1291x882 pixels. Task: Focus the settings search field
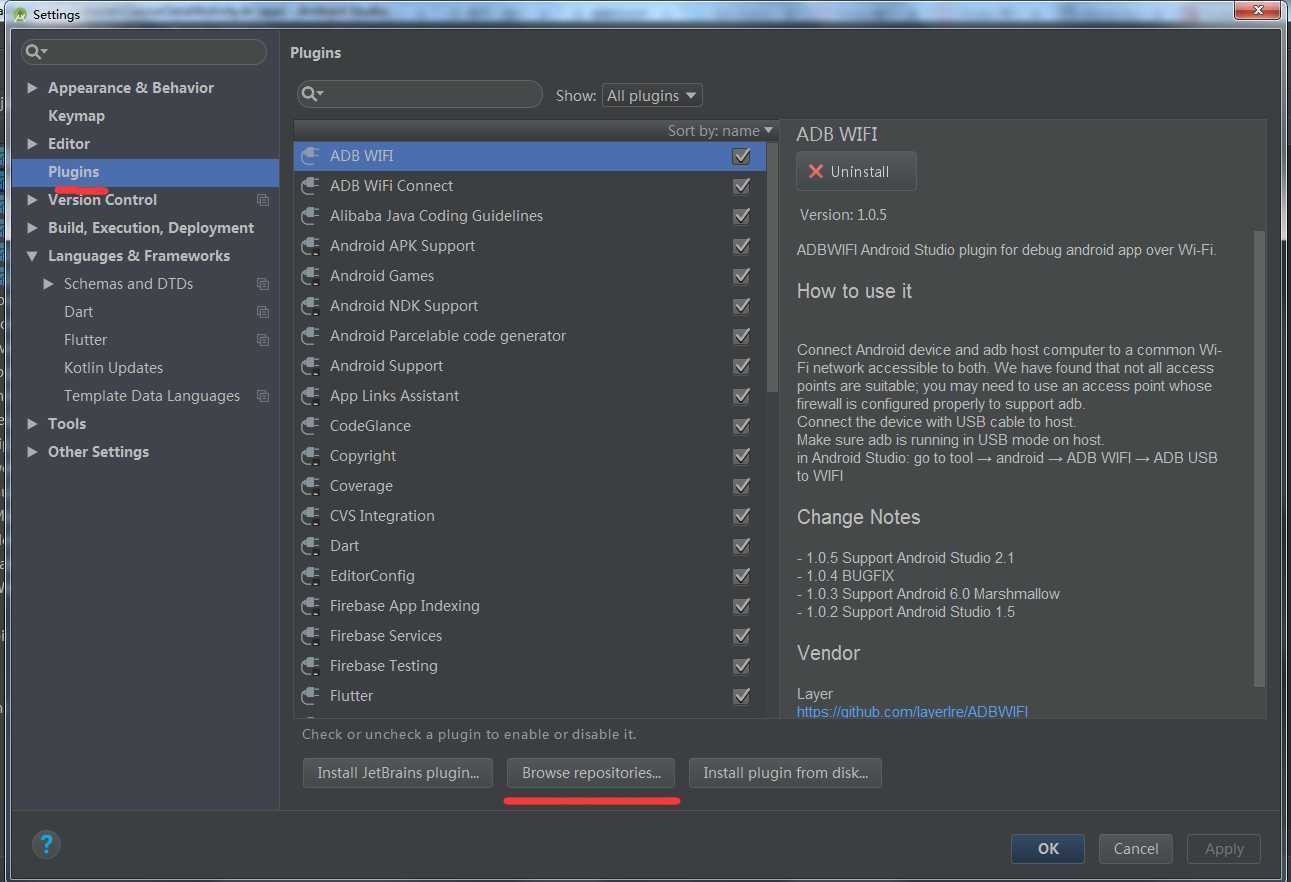click(x=145, y=52)
